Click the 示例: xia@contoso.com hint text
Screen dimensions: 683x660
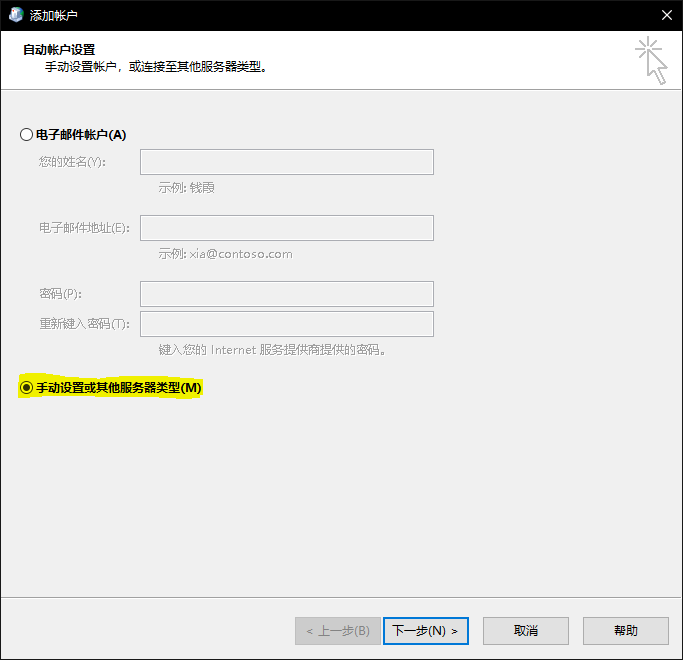tap(225, 254)
